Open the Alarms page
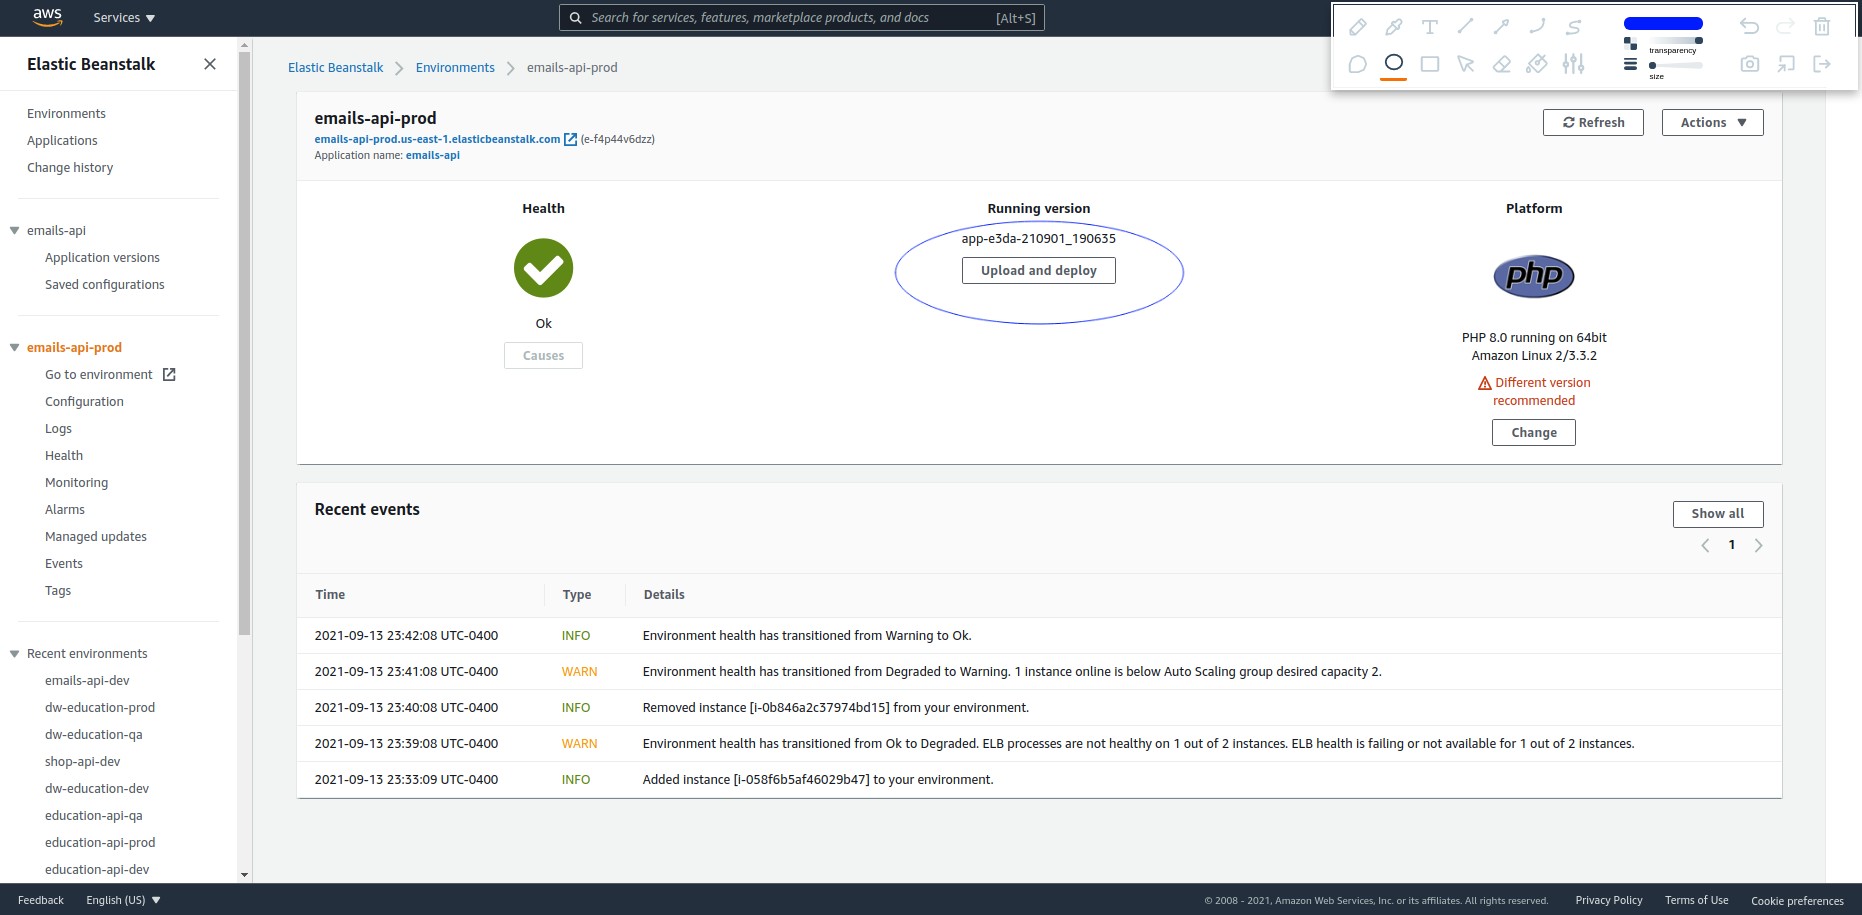This screenshot has width=1862, height=915. (65, 510)
